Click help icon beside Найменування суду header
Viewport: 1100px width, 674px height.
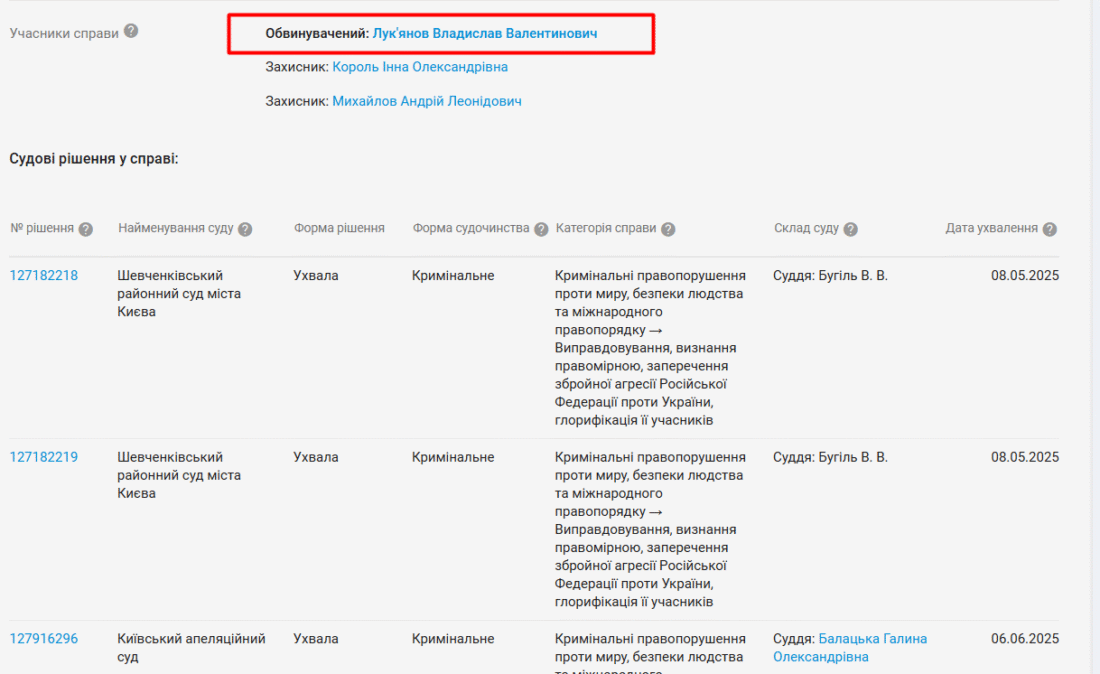click(x=245, y=229)
